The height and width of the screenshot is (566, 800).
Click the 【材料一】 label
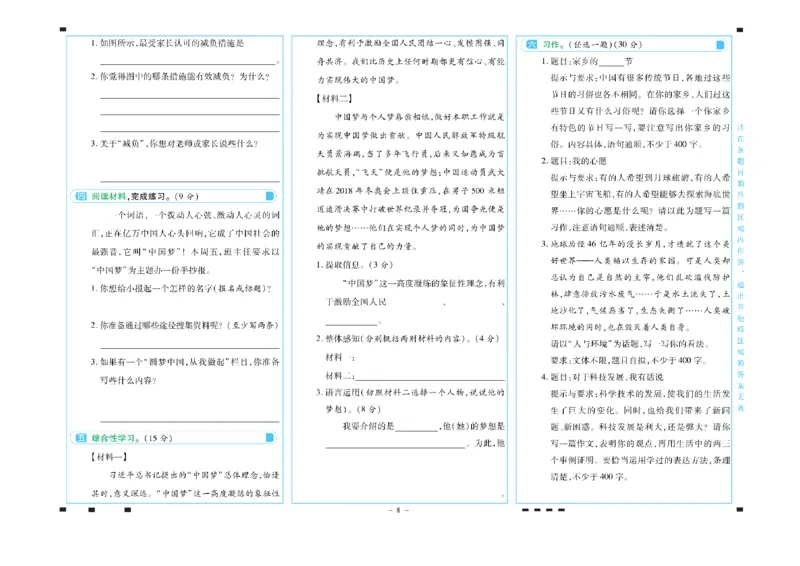109,457
